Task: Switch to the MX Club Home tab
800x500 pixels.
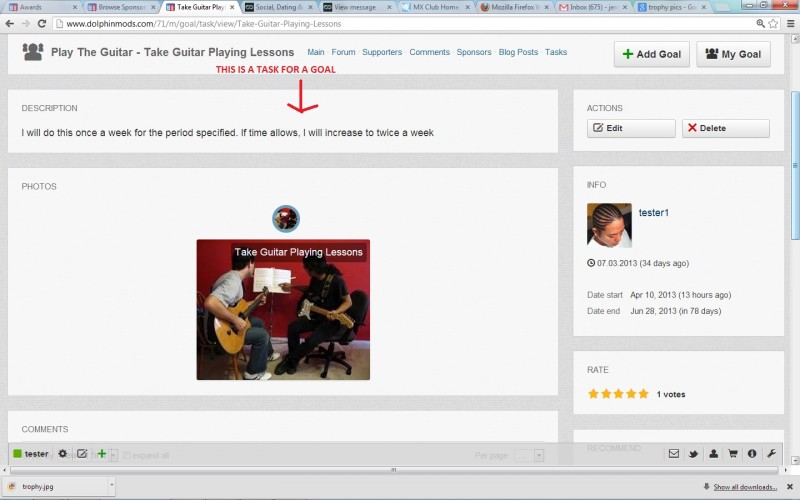Action: (x=436, y=7)
